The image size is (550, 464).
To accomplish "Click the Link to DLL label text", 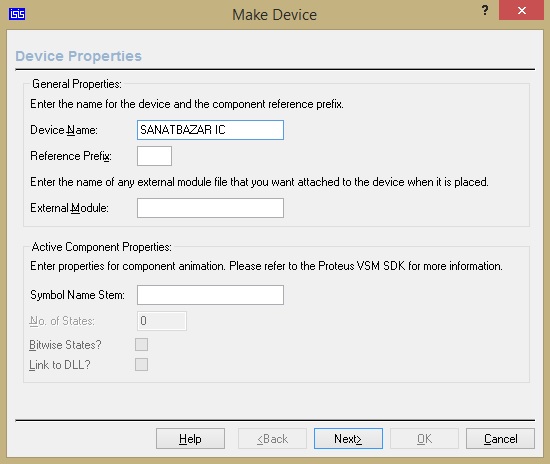I will click(x=60, y=365).
